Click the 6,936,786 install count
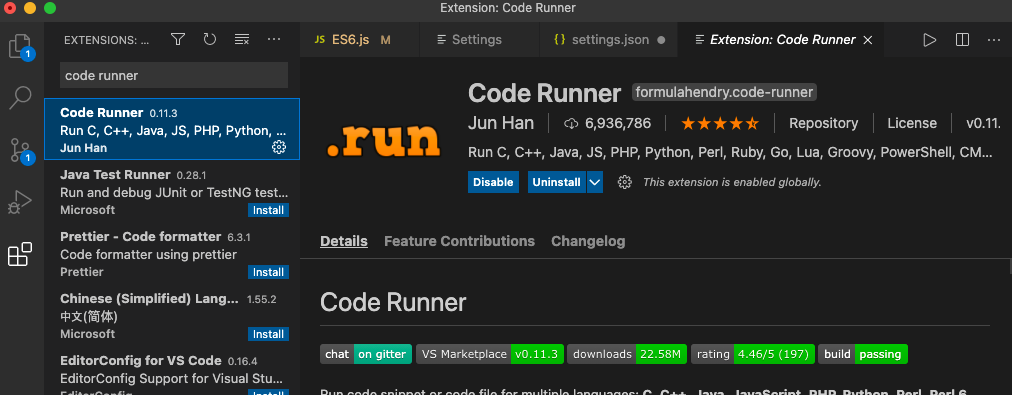 (x=618, y=123)
